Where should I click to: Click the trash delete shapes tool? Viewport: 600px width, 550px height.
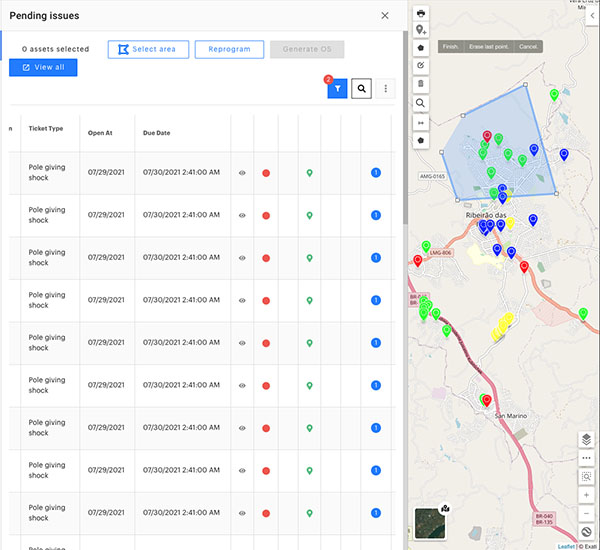coord(421,83)
